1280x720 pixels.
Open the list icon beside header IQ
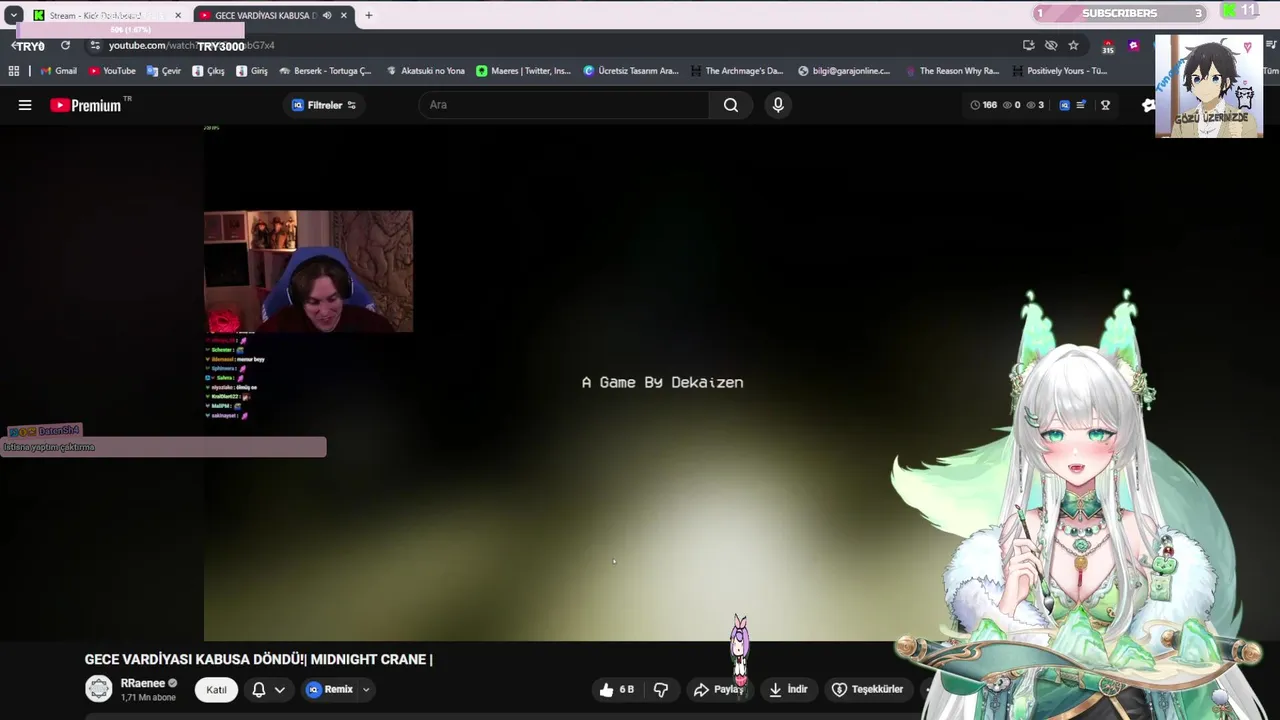[1081, 105]
